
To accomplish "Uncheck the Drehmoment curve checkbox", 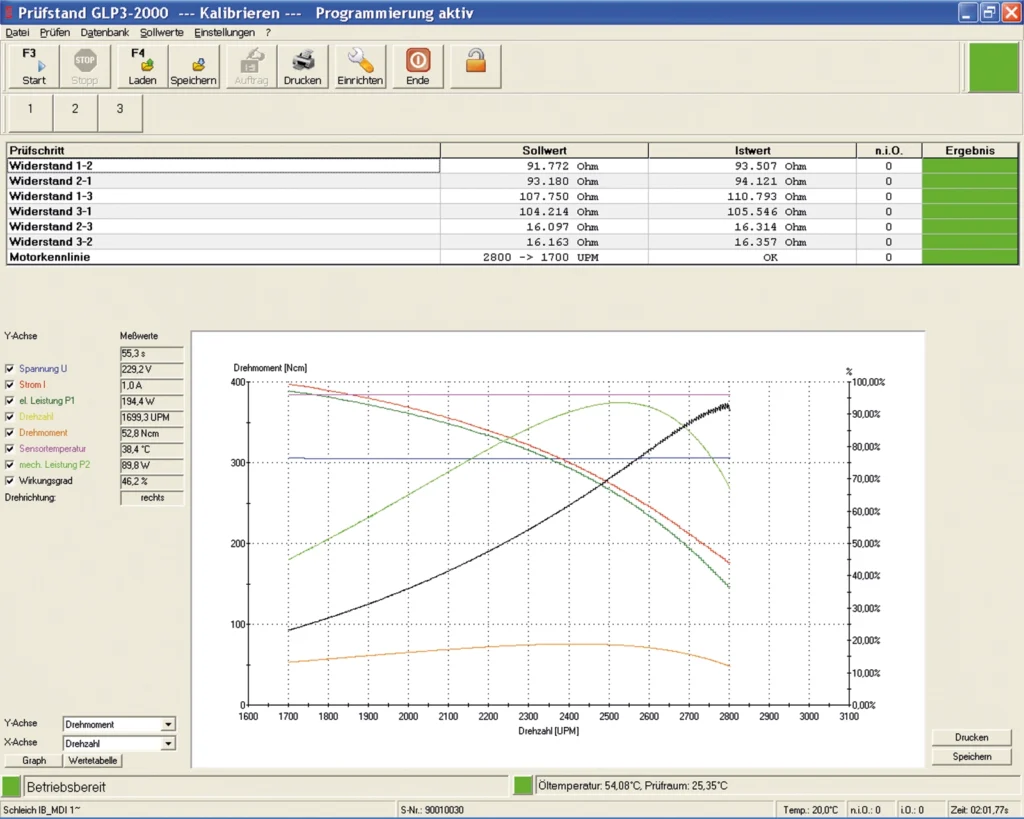I will [10, 433].
